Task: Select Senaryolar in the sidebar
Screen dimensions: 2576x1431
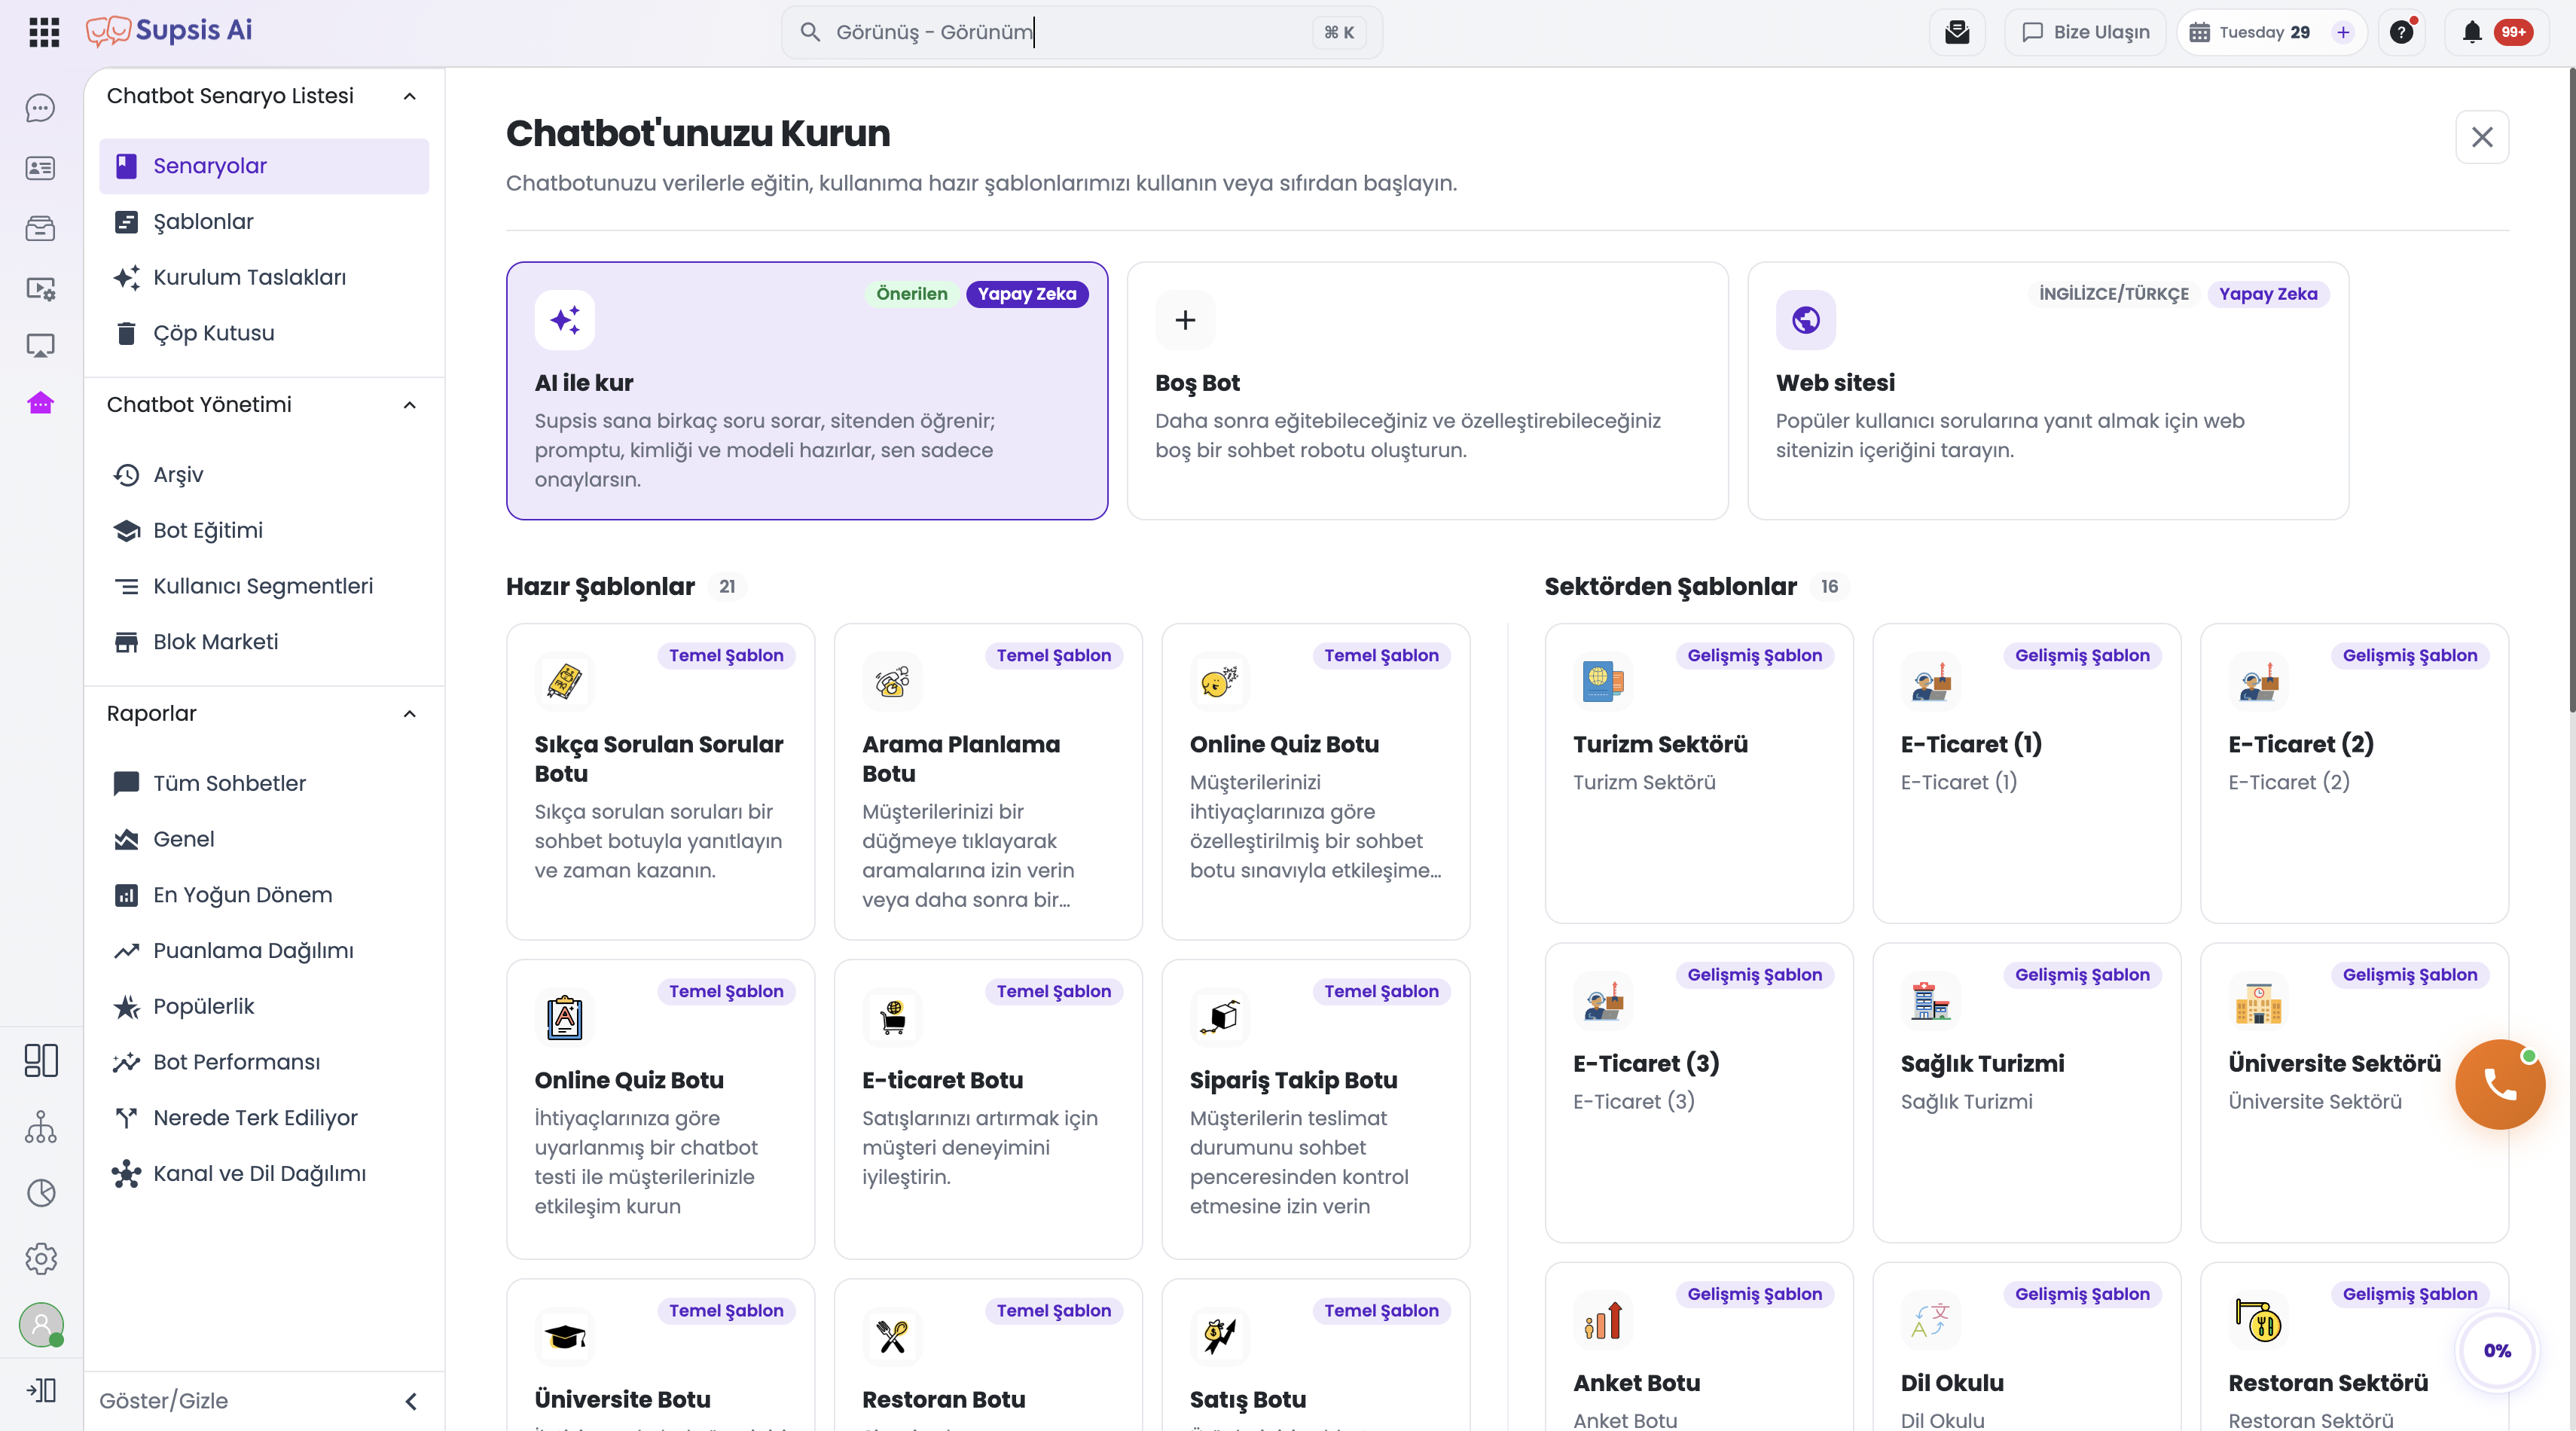Action: [264, 166]
